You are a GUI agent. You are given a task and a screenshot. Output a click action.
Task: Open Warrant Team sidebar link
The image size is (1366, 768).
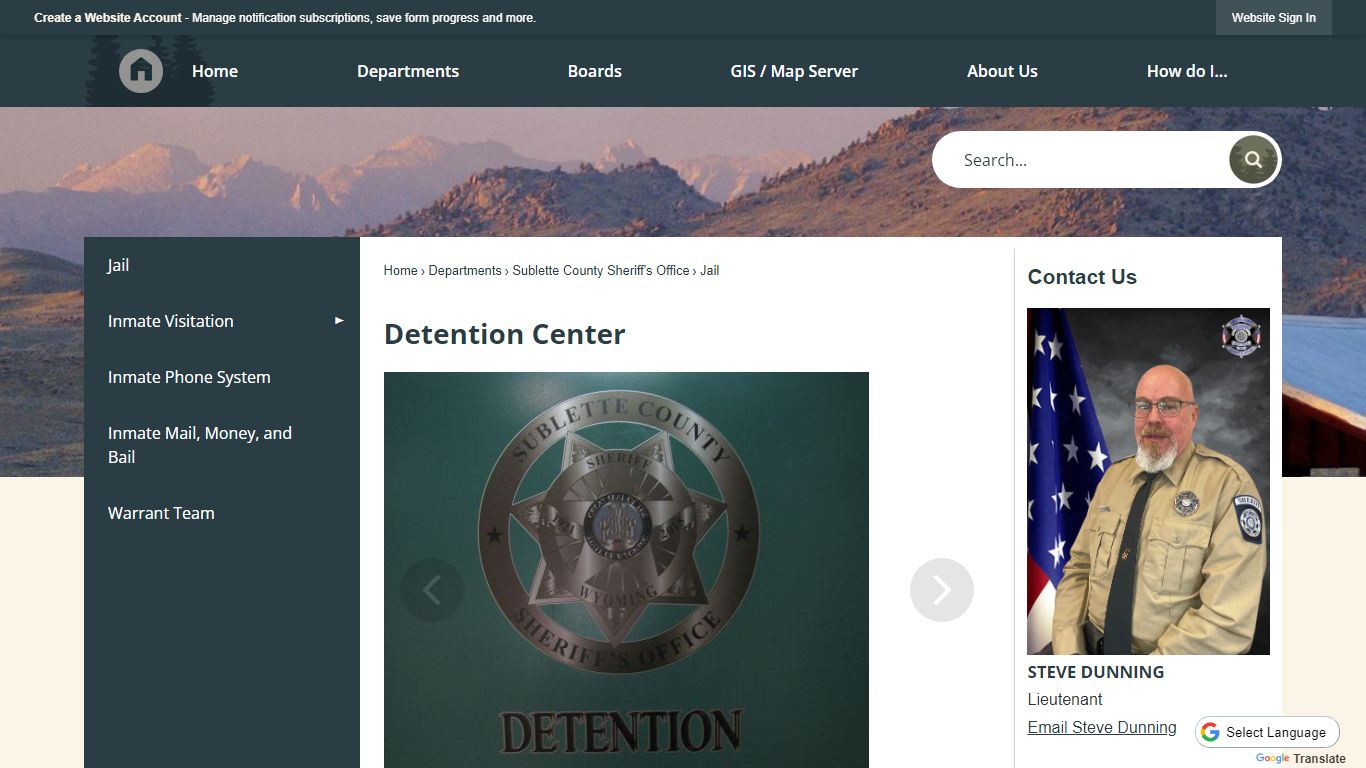[x=222, y=513]
